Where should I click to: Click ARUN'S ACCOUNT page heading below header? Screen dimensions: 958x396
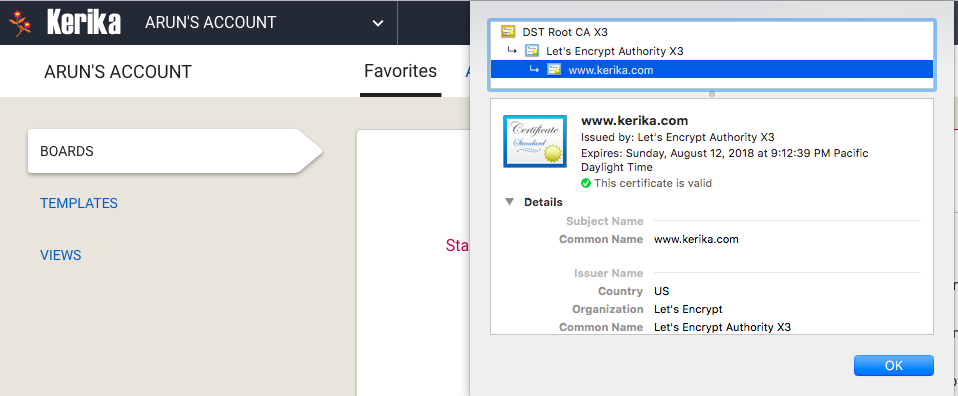pos(118,72)
